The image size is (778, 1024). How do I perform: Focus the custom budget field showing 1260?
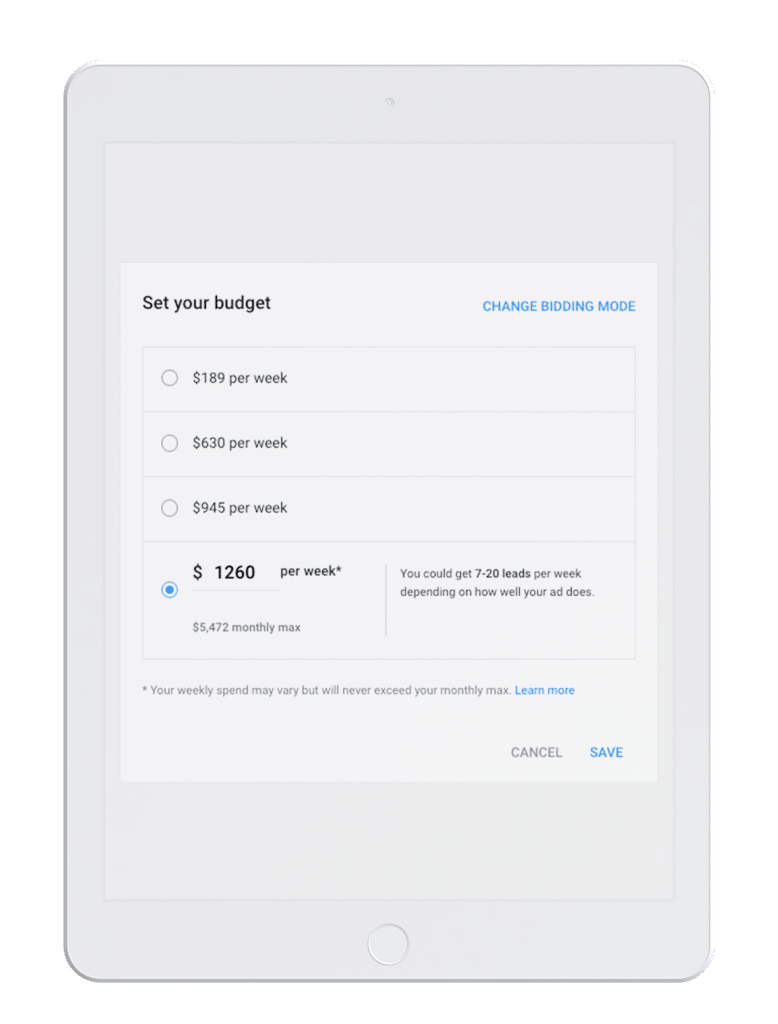pos(235,573)
